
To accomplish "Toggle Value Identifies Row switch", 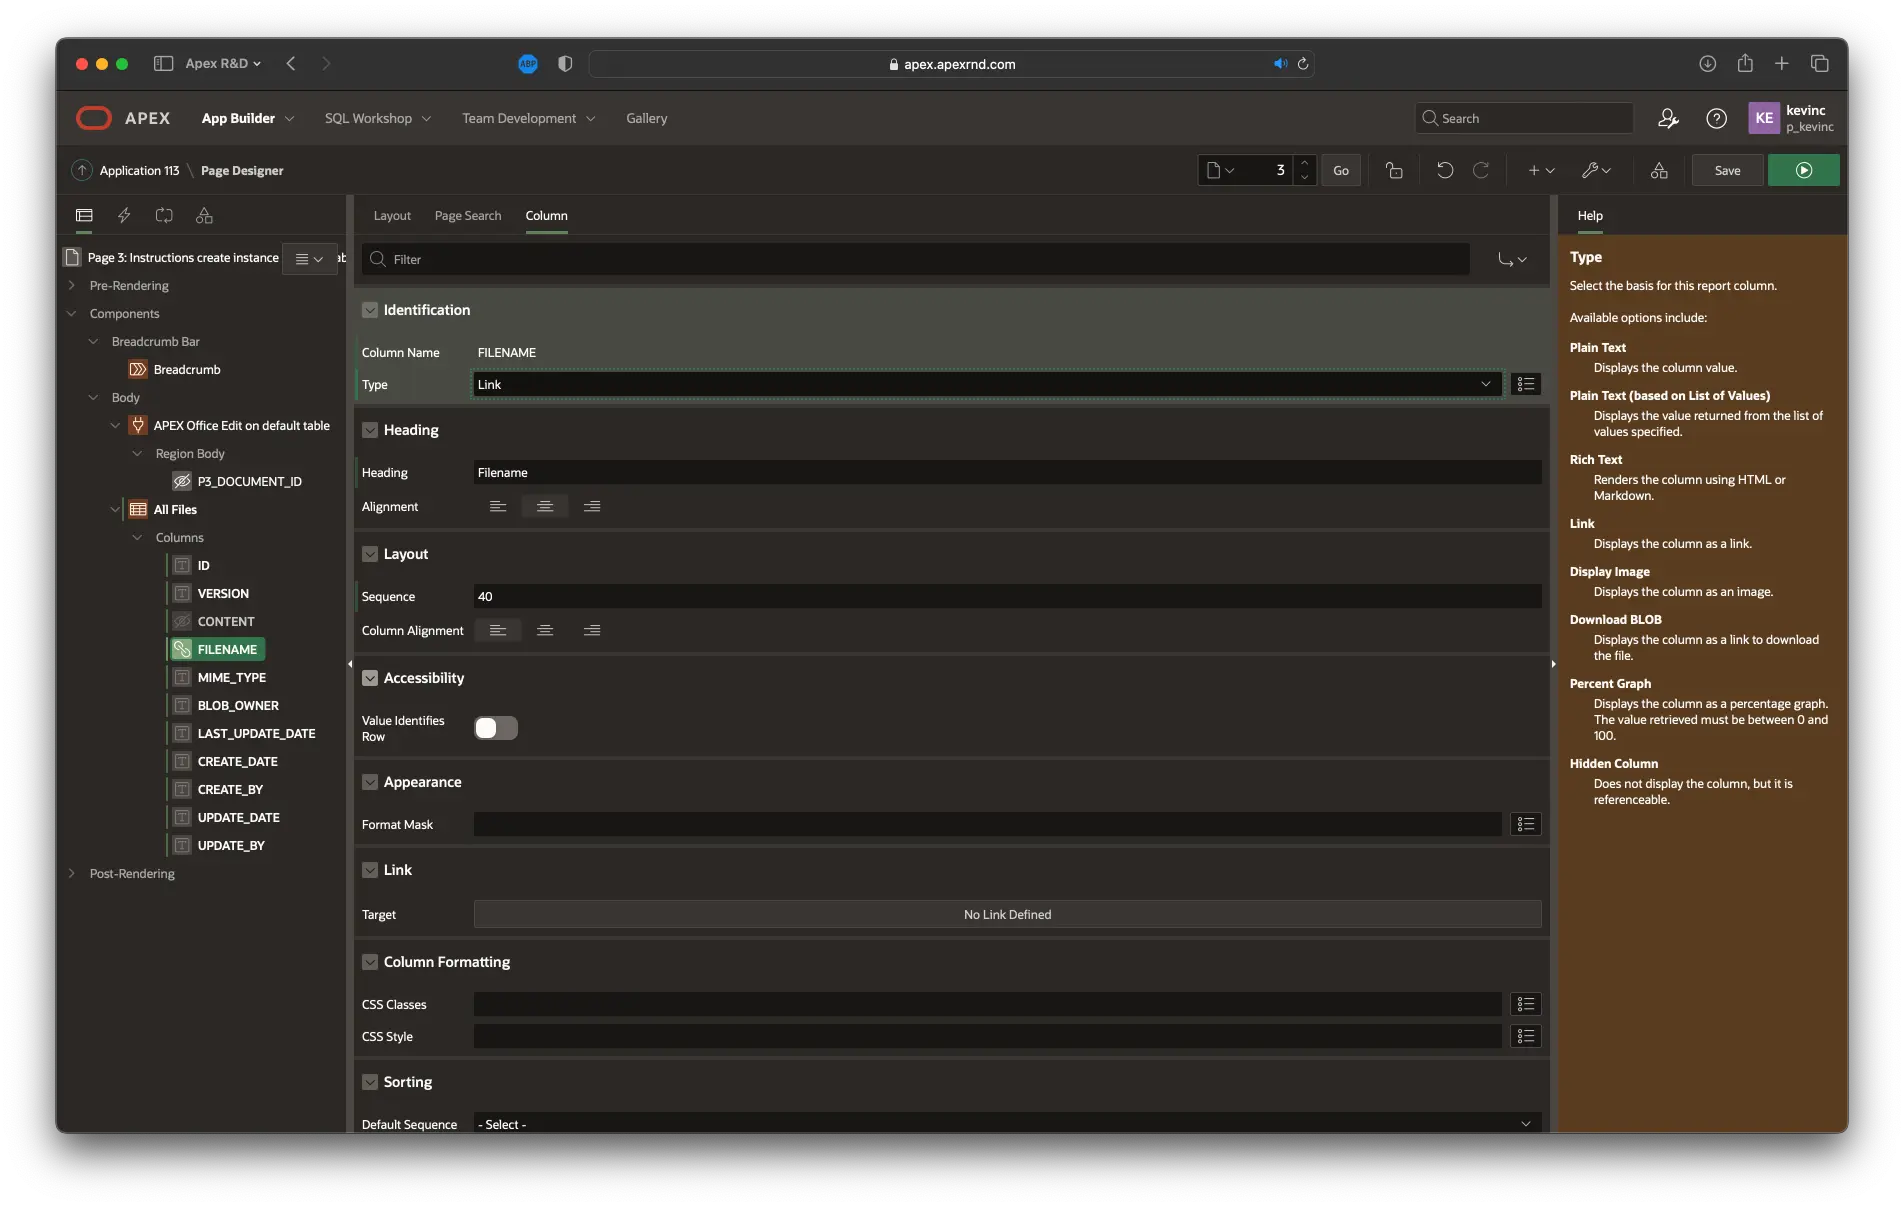I will [x=496, y=728].
